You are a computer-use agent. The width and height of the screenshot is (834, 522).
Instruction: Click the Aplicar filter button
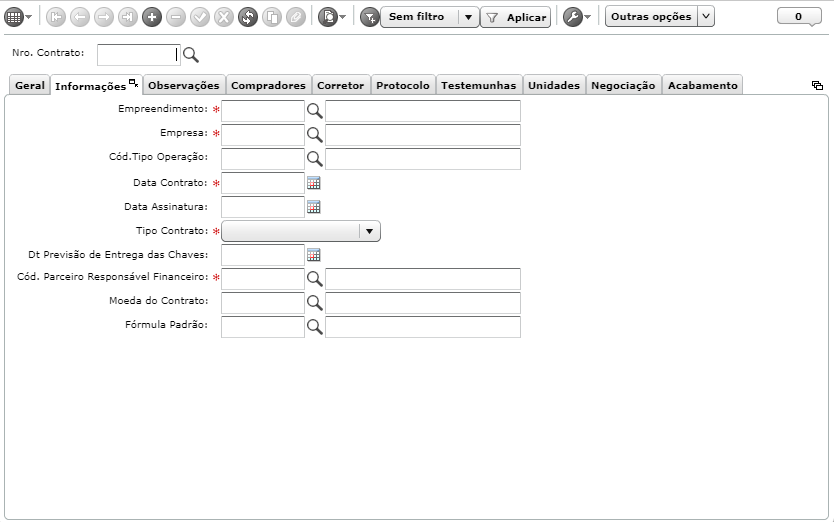(515, 17)
